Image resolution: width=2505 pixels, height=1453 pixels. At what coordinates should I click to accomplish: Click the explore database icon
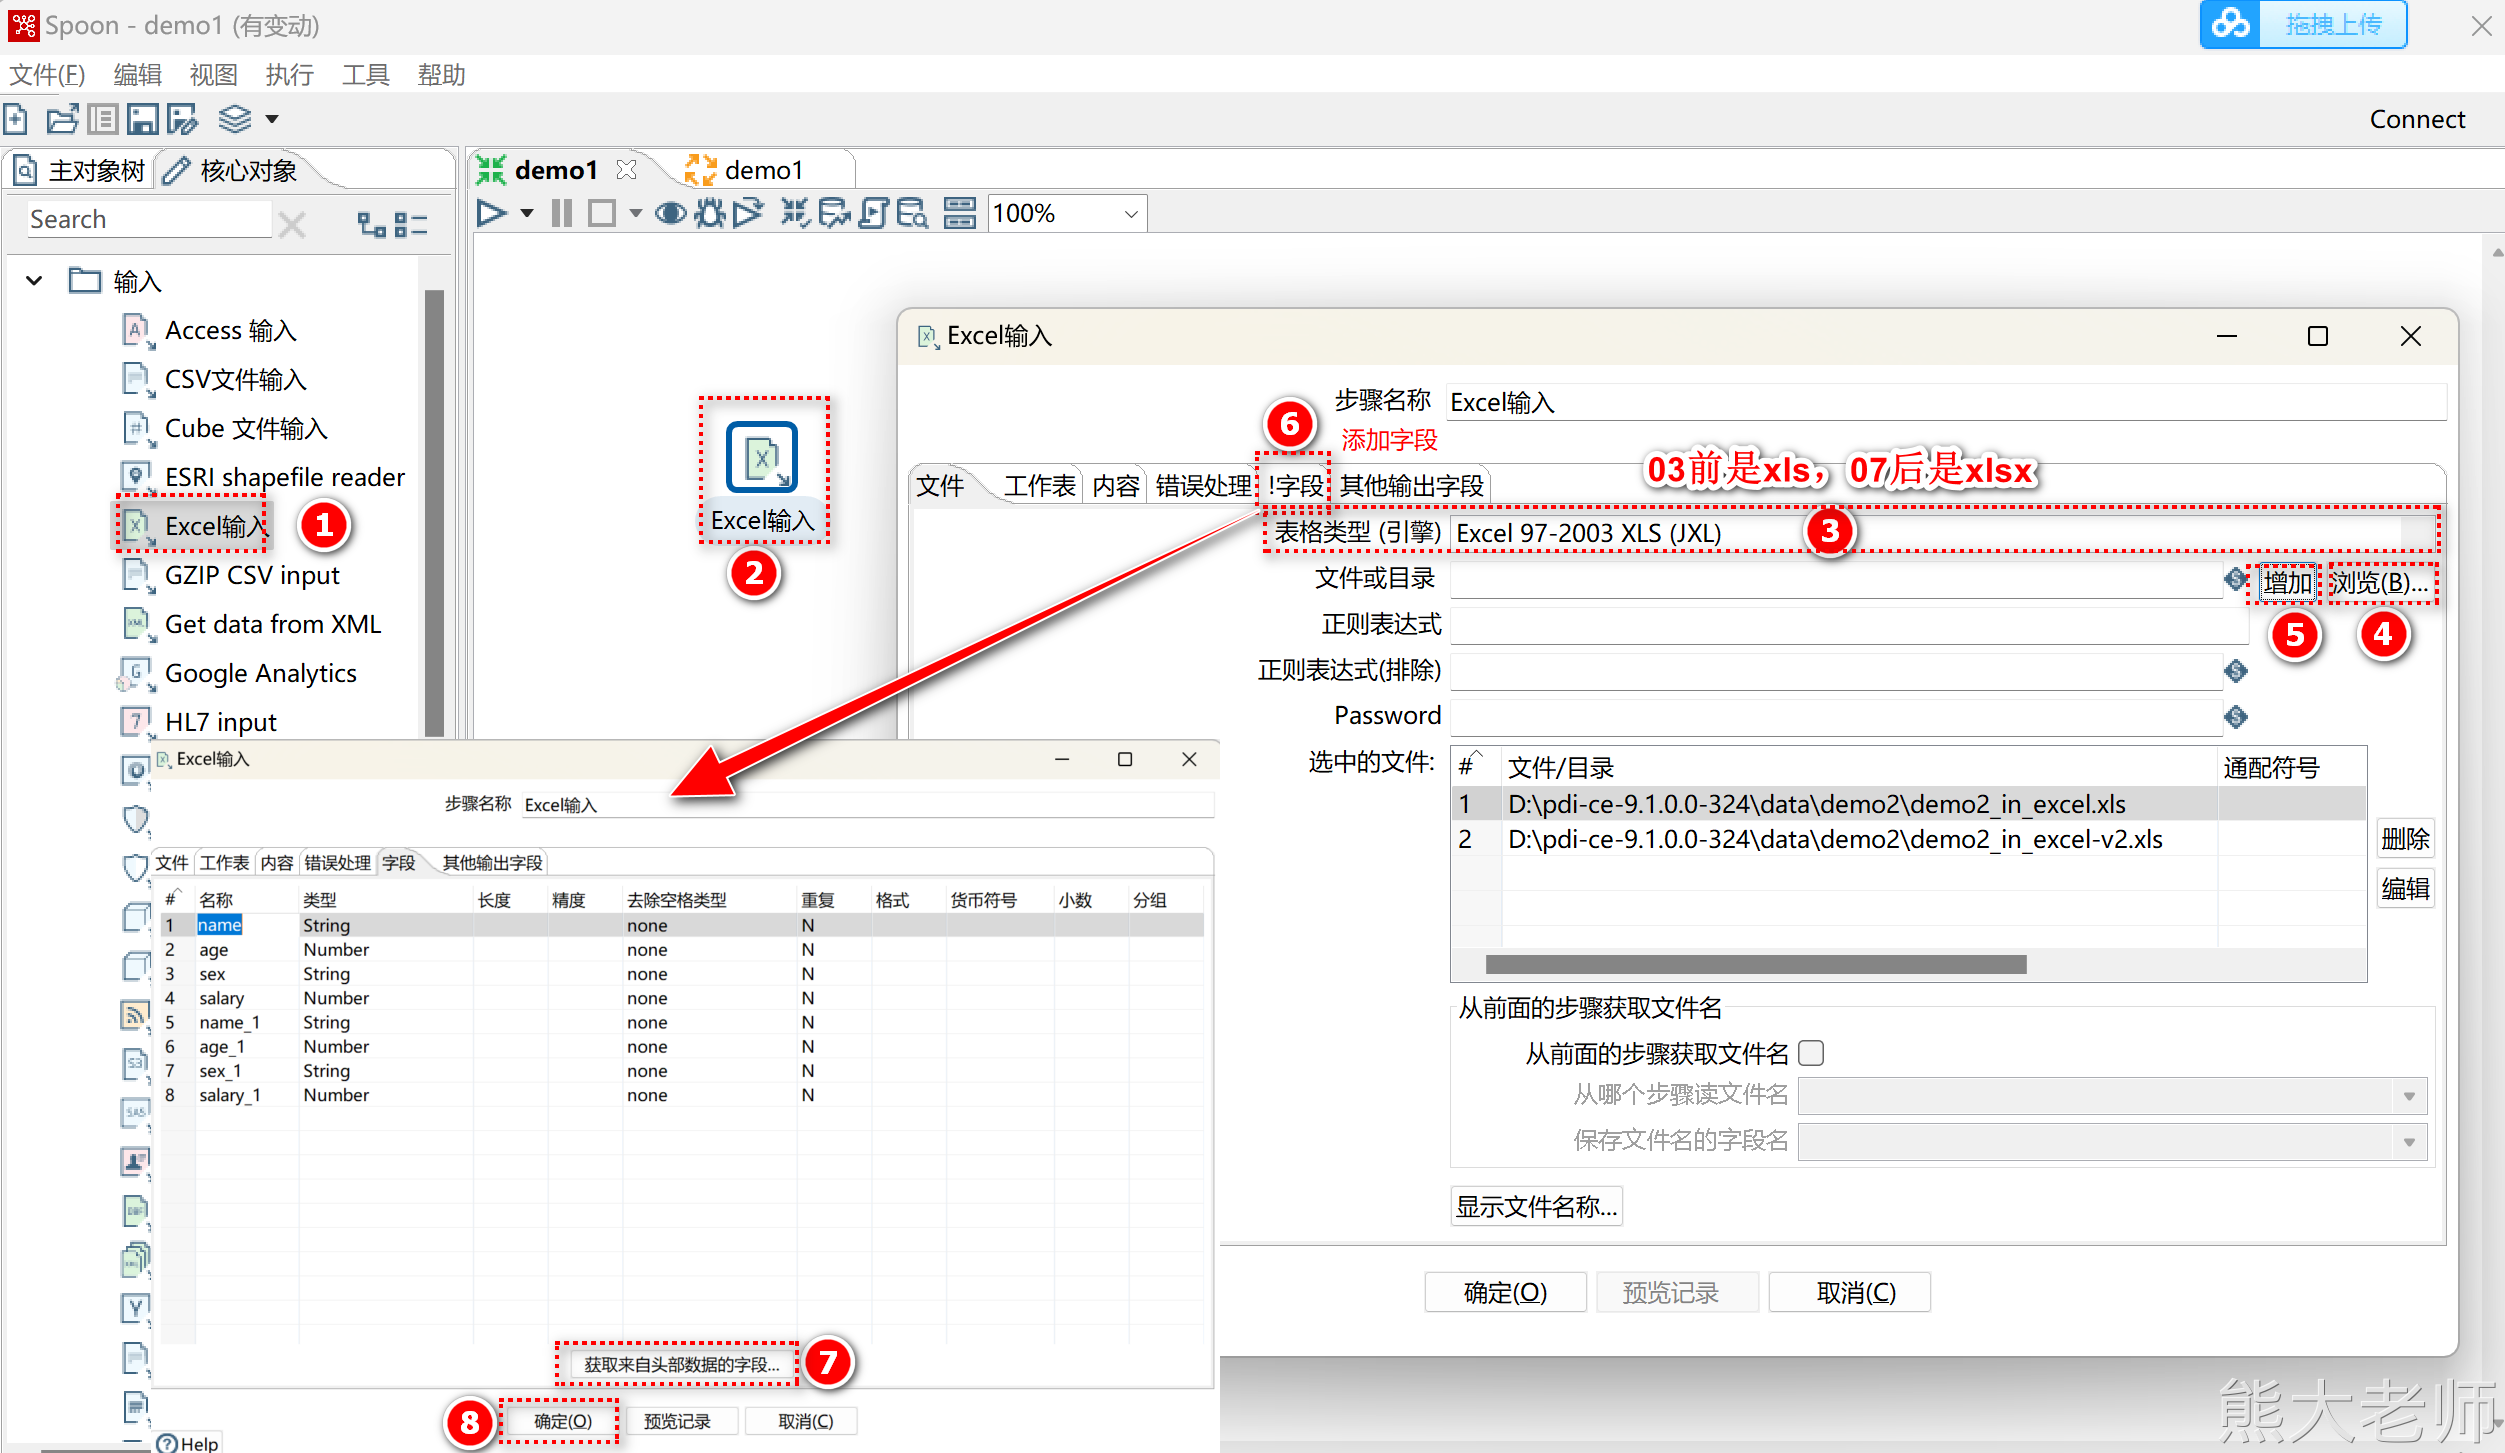click(x=911, y=213)
